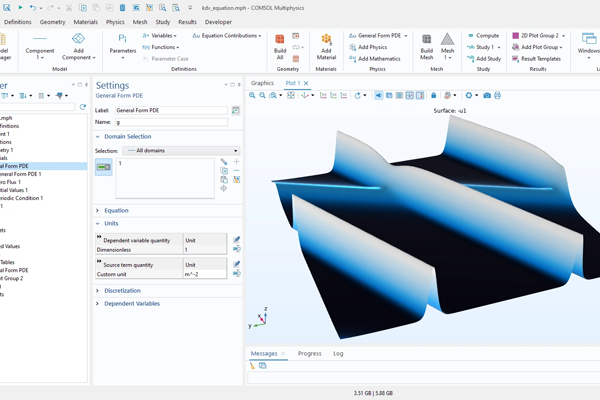Click the green run arrow in quick access toolbar
The height and width of the screenshot is (400, 600).
[20, 7]
